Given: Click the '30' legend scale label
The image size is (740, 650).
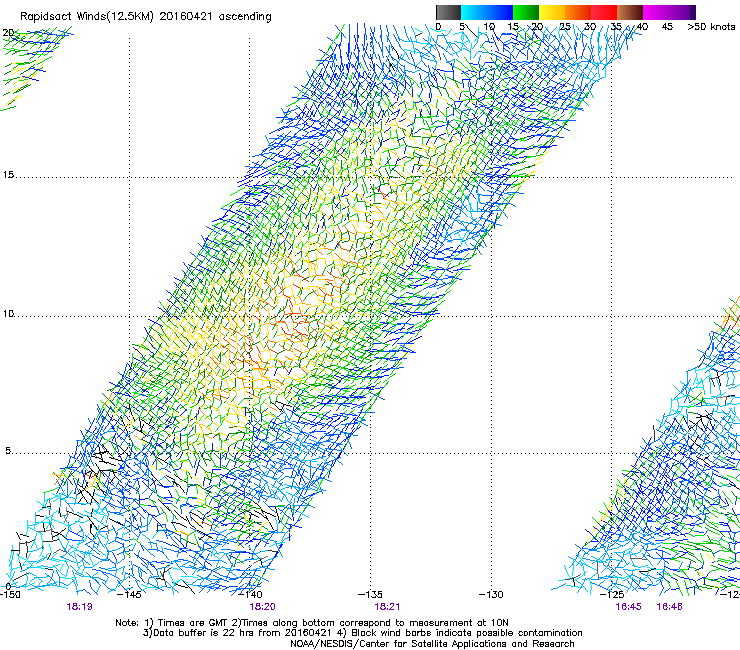Looking at the screenshot, I should click(x=590, y=26).
